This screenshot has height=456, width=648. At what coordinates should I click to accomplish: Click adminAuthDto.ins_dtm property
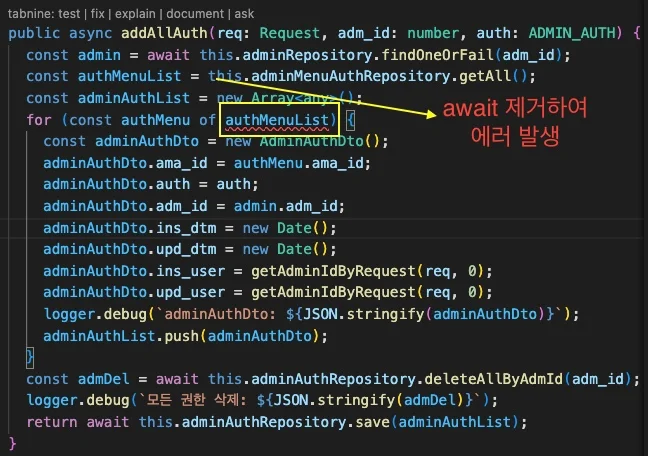130,228
